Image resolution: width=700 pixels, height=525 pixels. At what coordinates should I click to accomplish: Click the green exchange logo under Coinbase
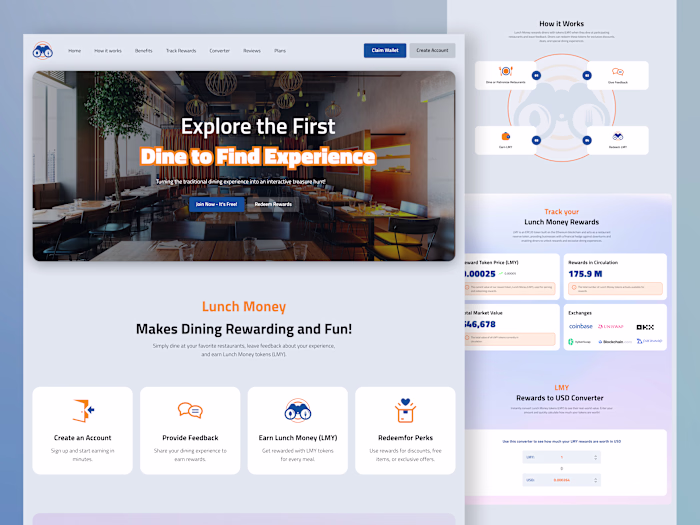tap(579, 342)
